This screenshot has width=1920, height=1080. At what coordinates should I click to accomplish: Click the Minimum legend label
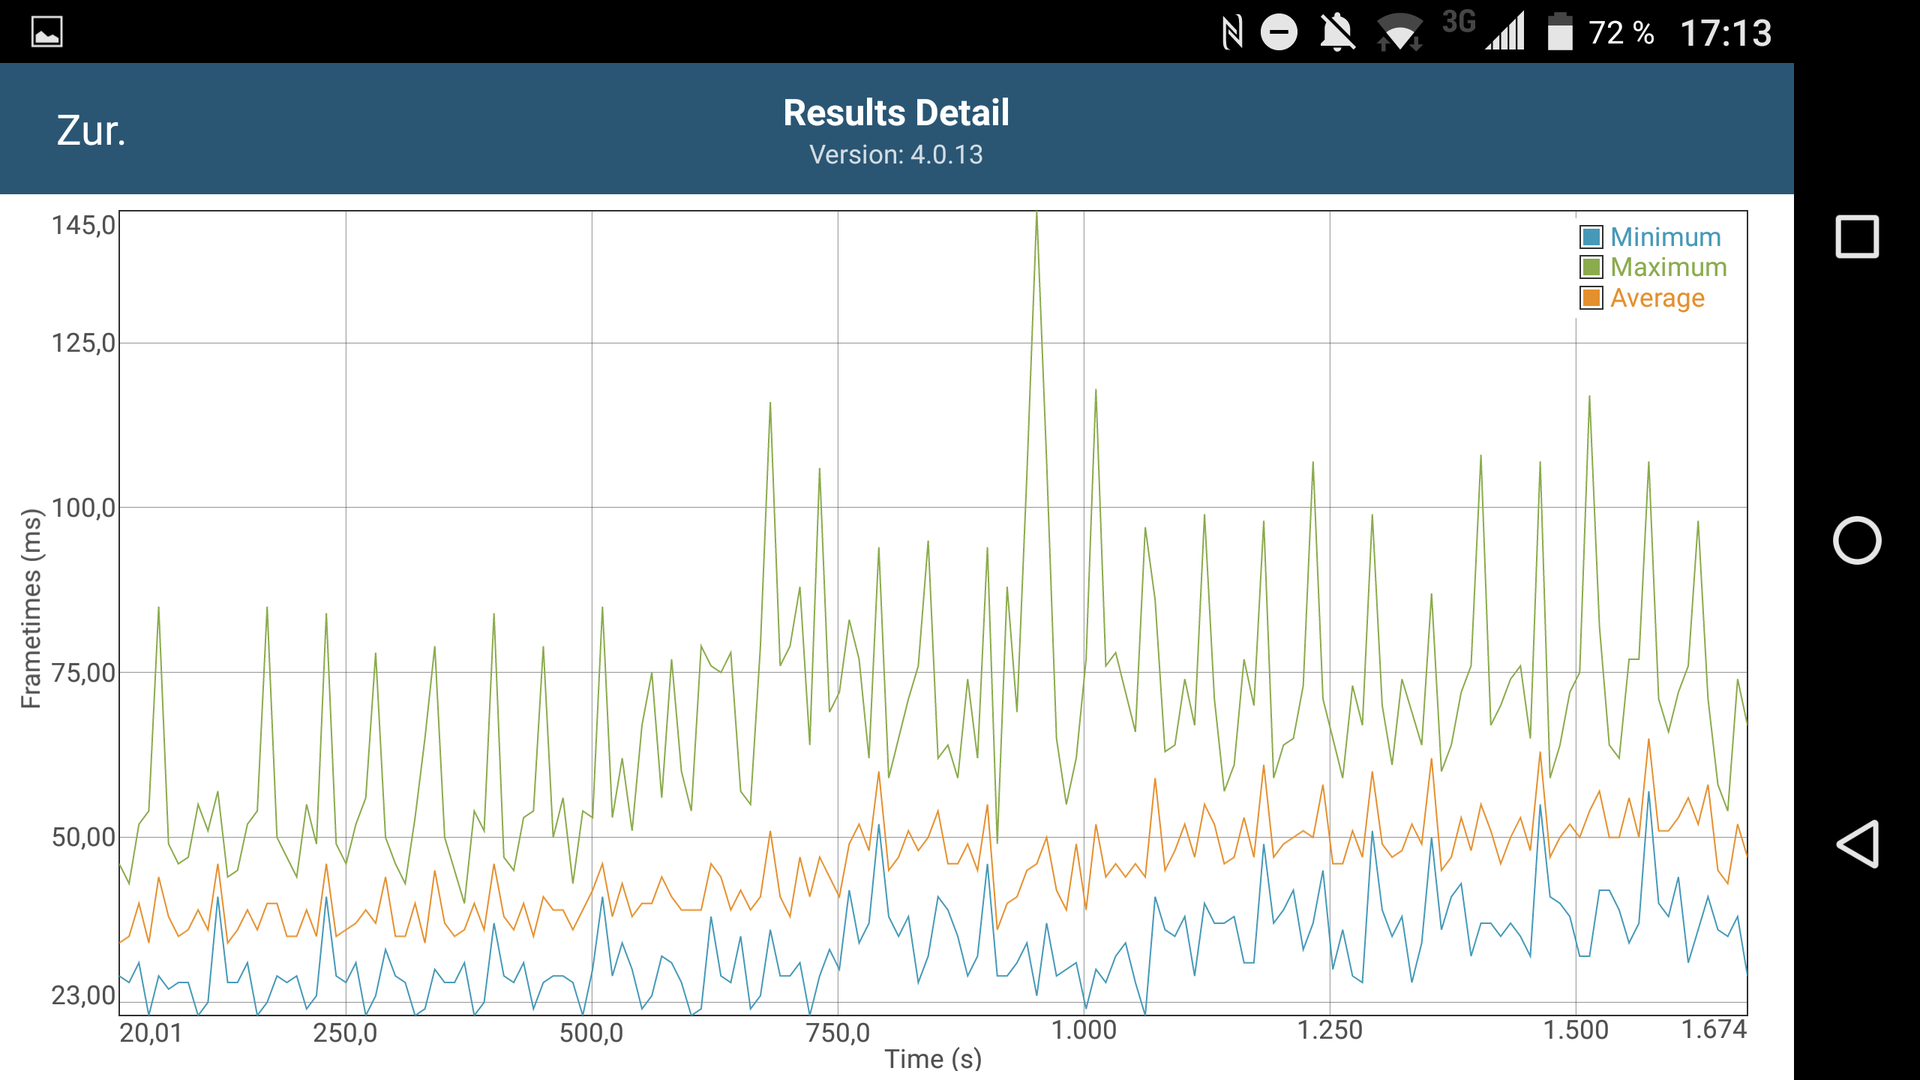point(1665,237)
